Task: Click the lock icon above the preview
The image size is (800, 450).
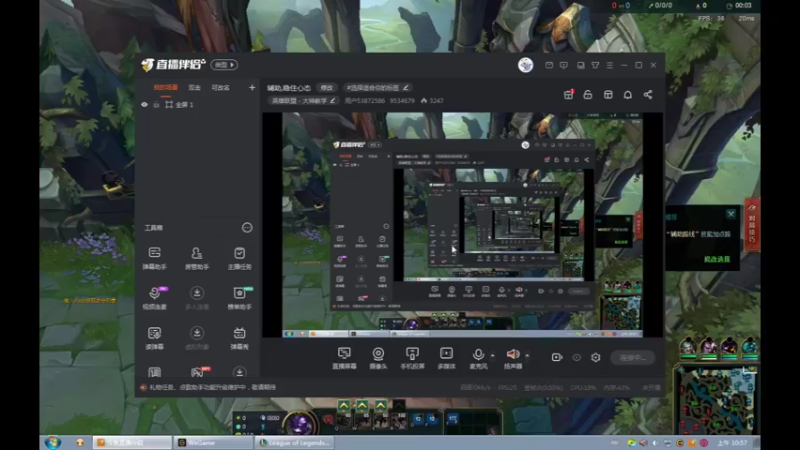Action: [x=588, y=94]
